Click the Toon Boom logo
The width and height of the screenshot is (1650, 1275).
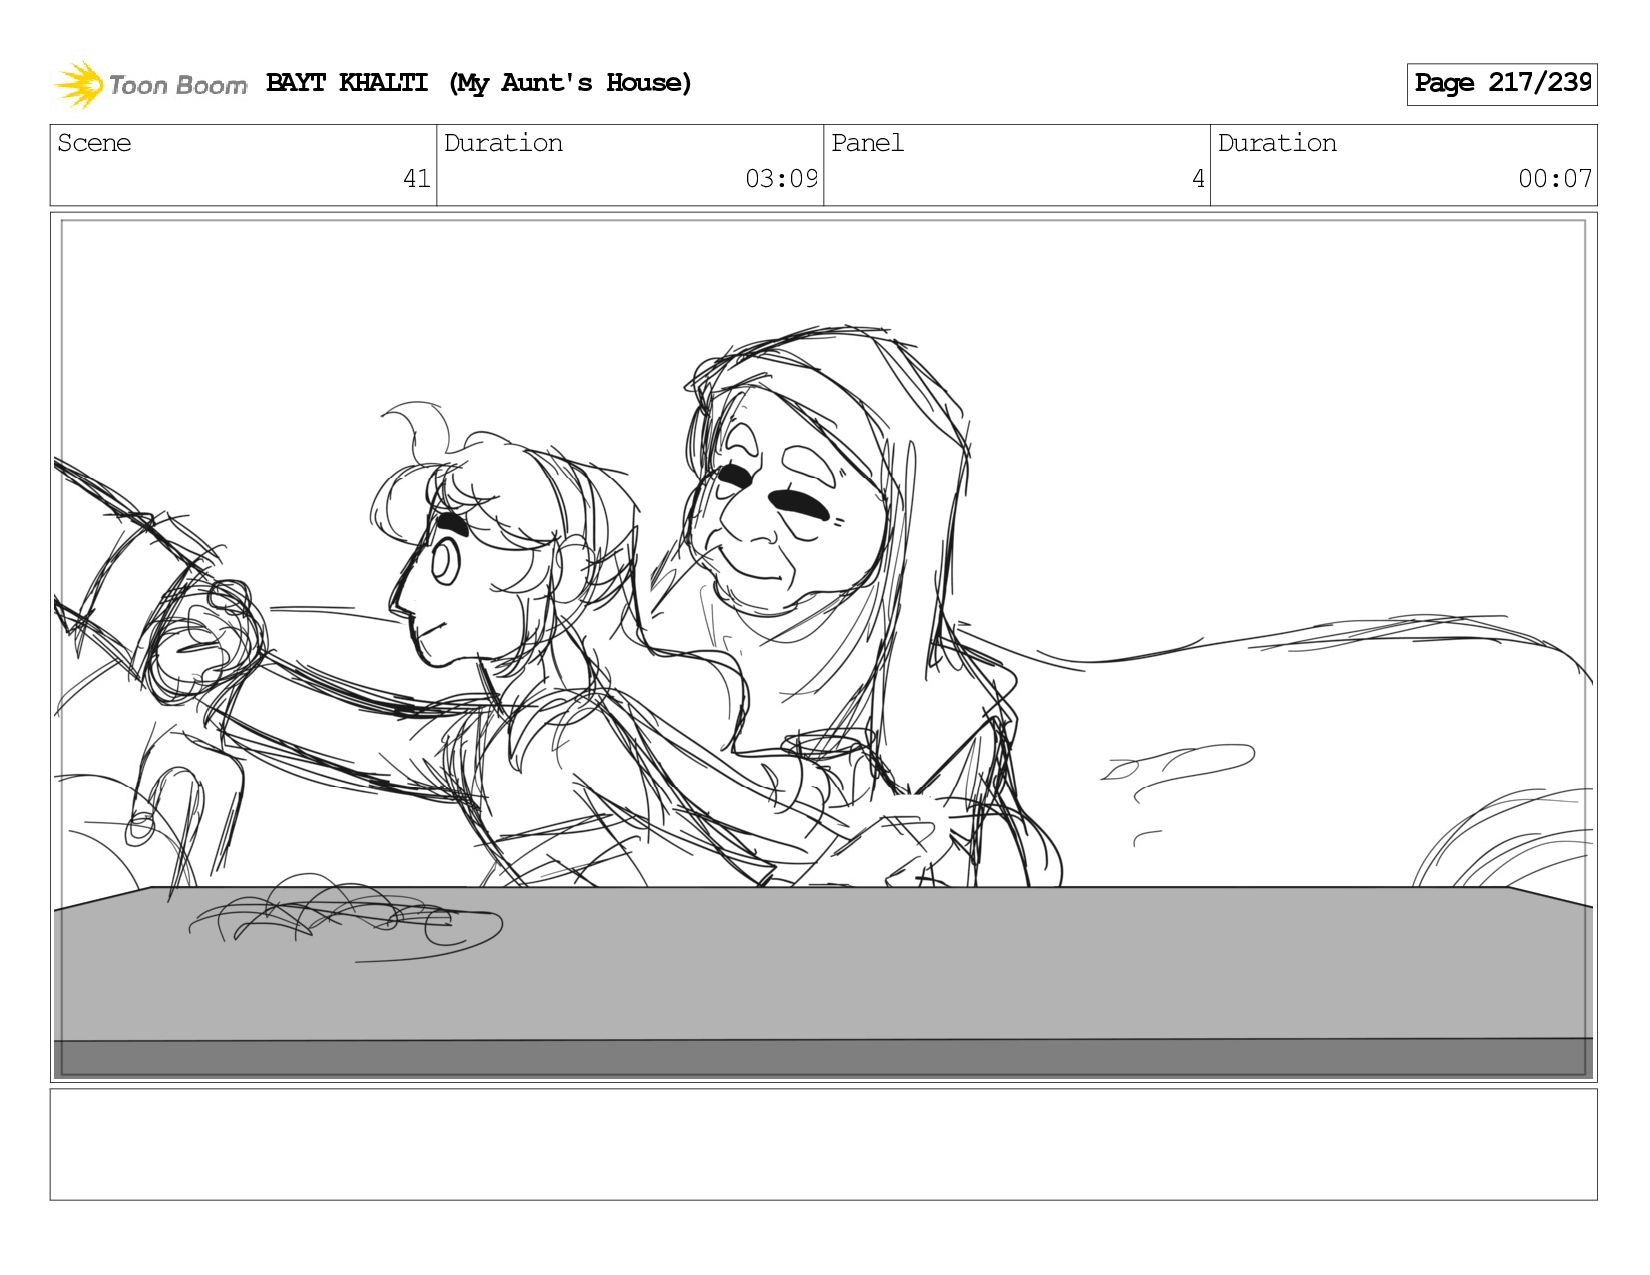point(150,84)
